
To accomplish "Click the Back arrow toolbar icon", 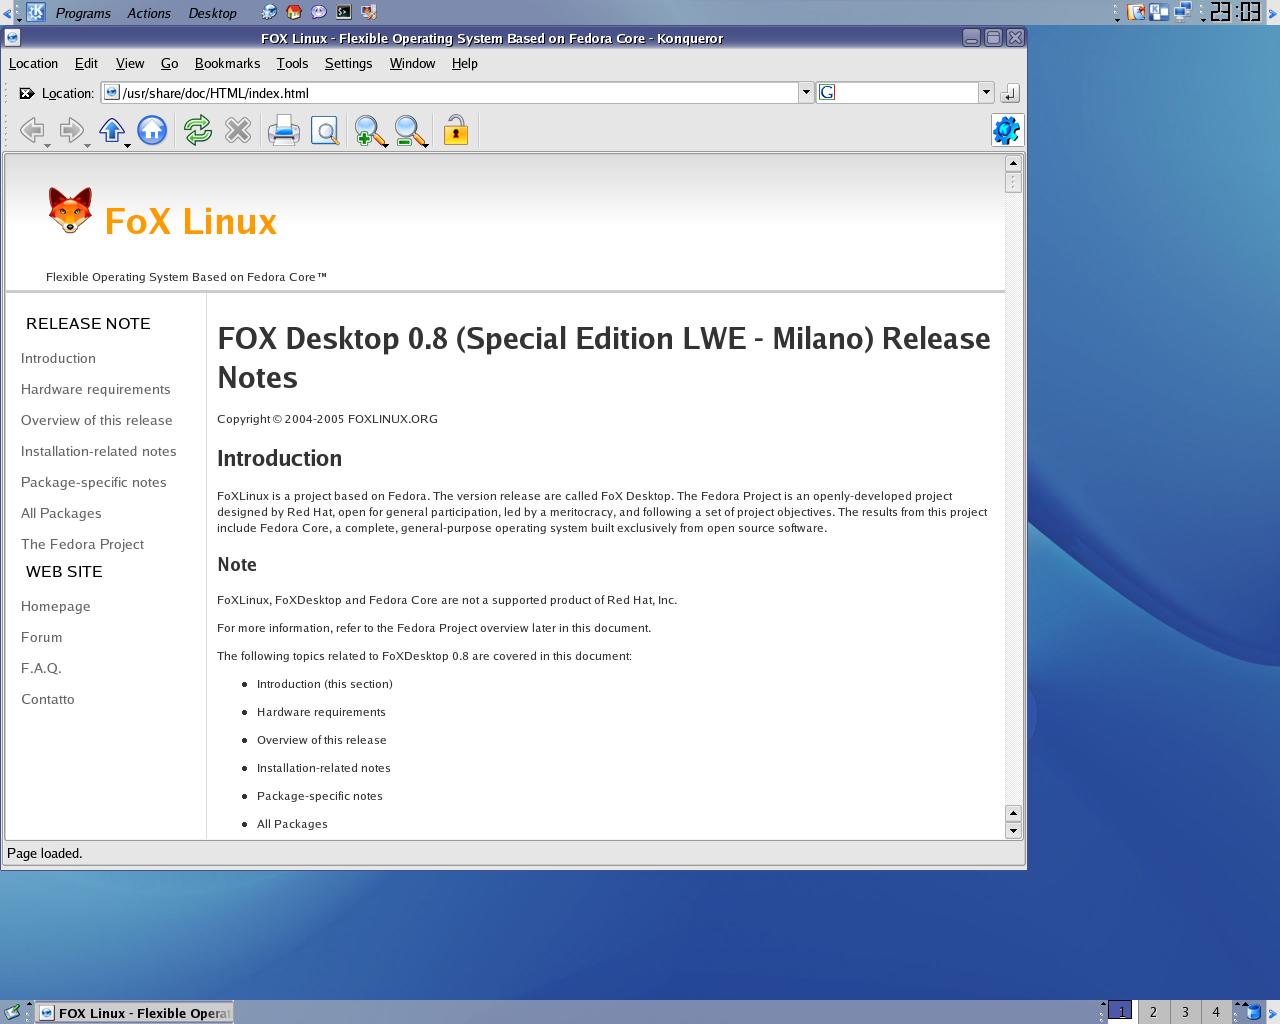I will pyautogui.click(x=32, y=130).
